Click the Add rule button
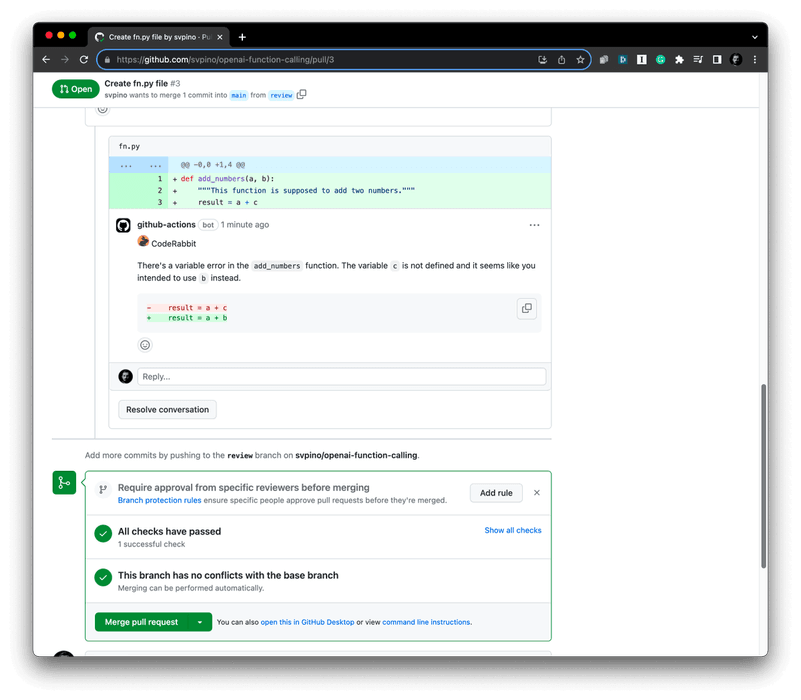The height and width of the screenshot is (700, 801). point(496,493)
